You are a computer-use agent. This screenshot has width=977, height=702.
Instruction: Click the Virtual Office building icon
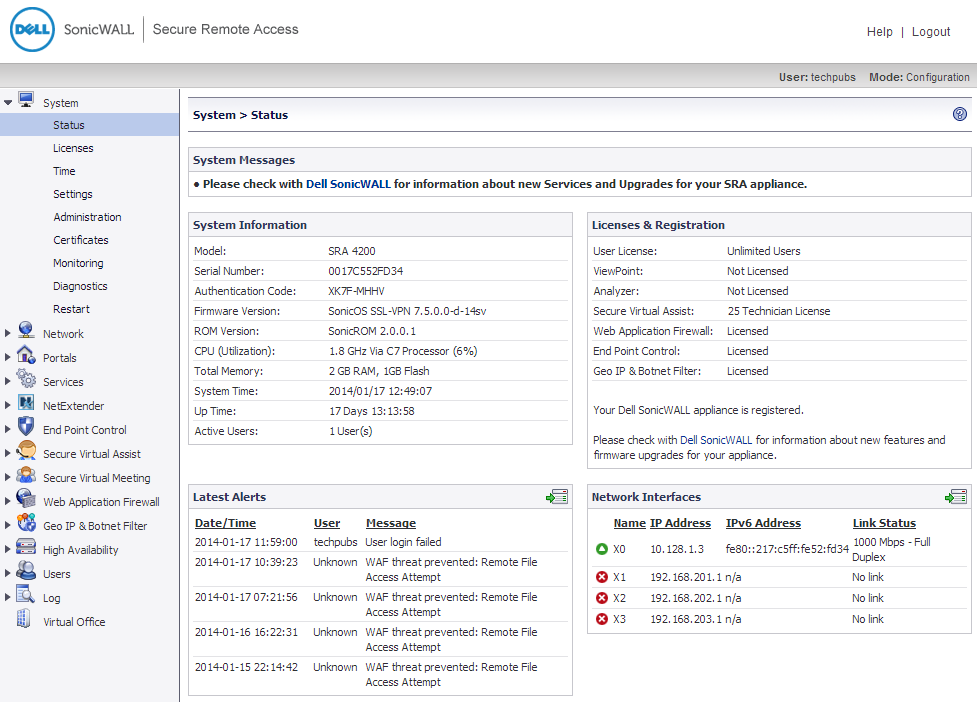click(x=24, y=618)
